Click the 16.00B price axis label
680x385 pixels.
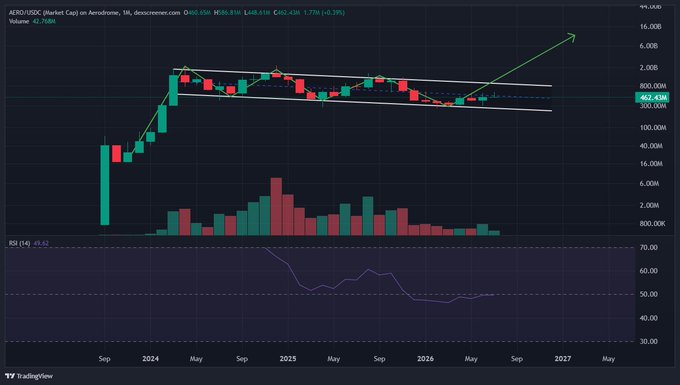tap(650, 26)
